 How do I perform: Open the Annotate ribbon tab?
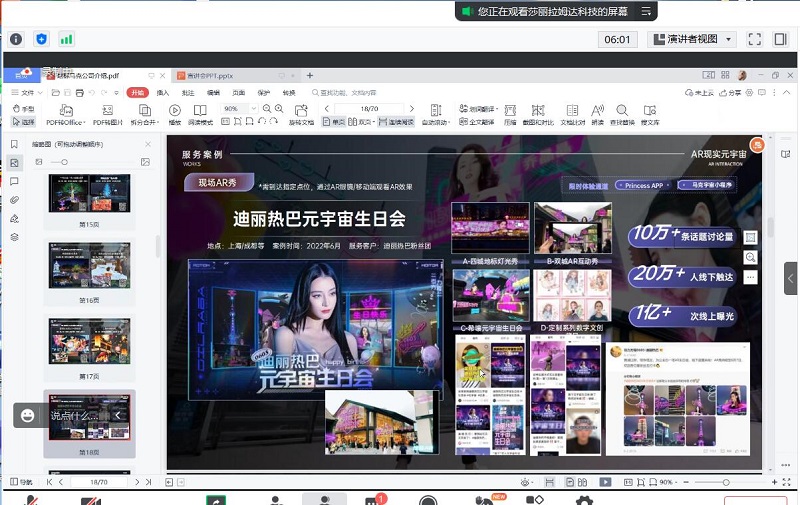188,92
